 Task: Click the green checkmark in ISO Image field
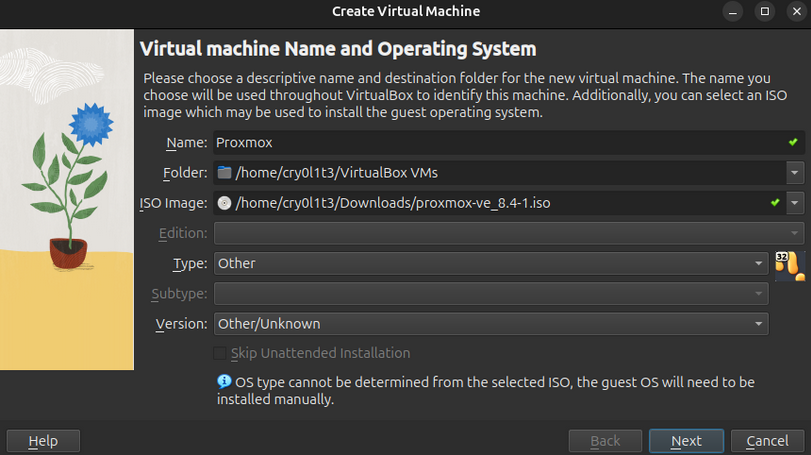pyautogui.click(x=774, y=203)
